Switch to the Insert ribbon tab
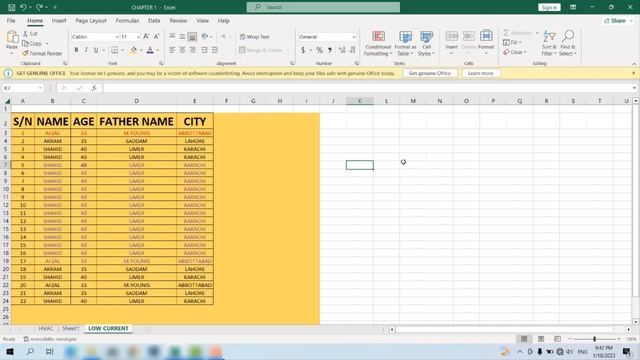640x360 pixels. 59,20
